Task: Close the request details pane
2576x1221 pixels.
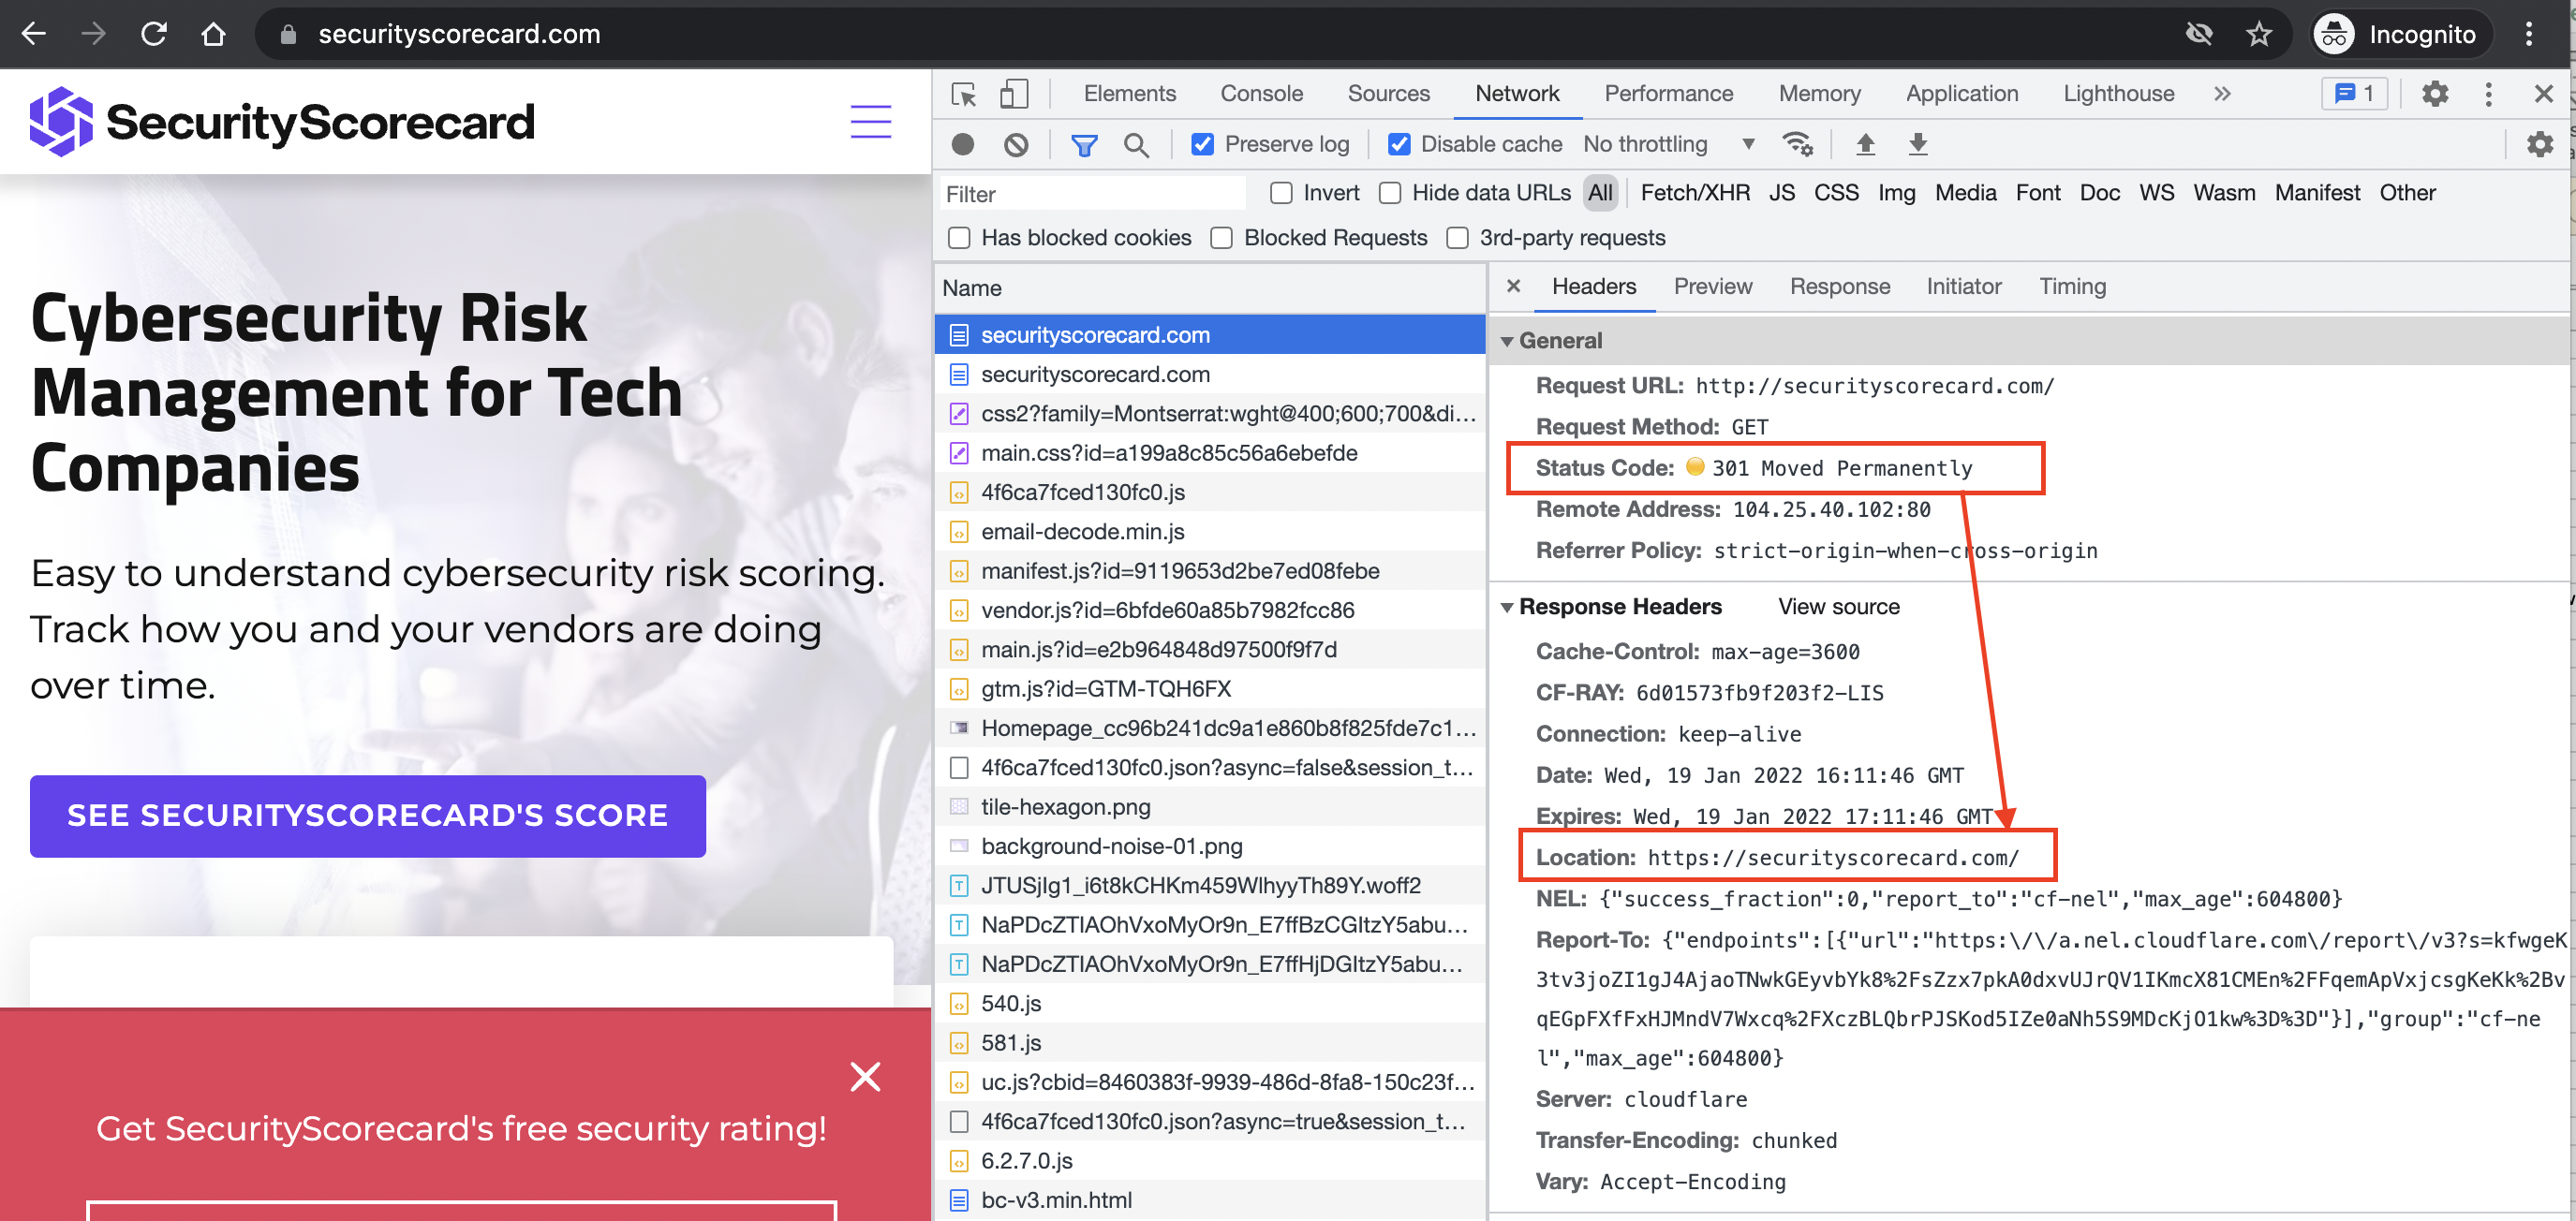Action: 1513,286
